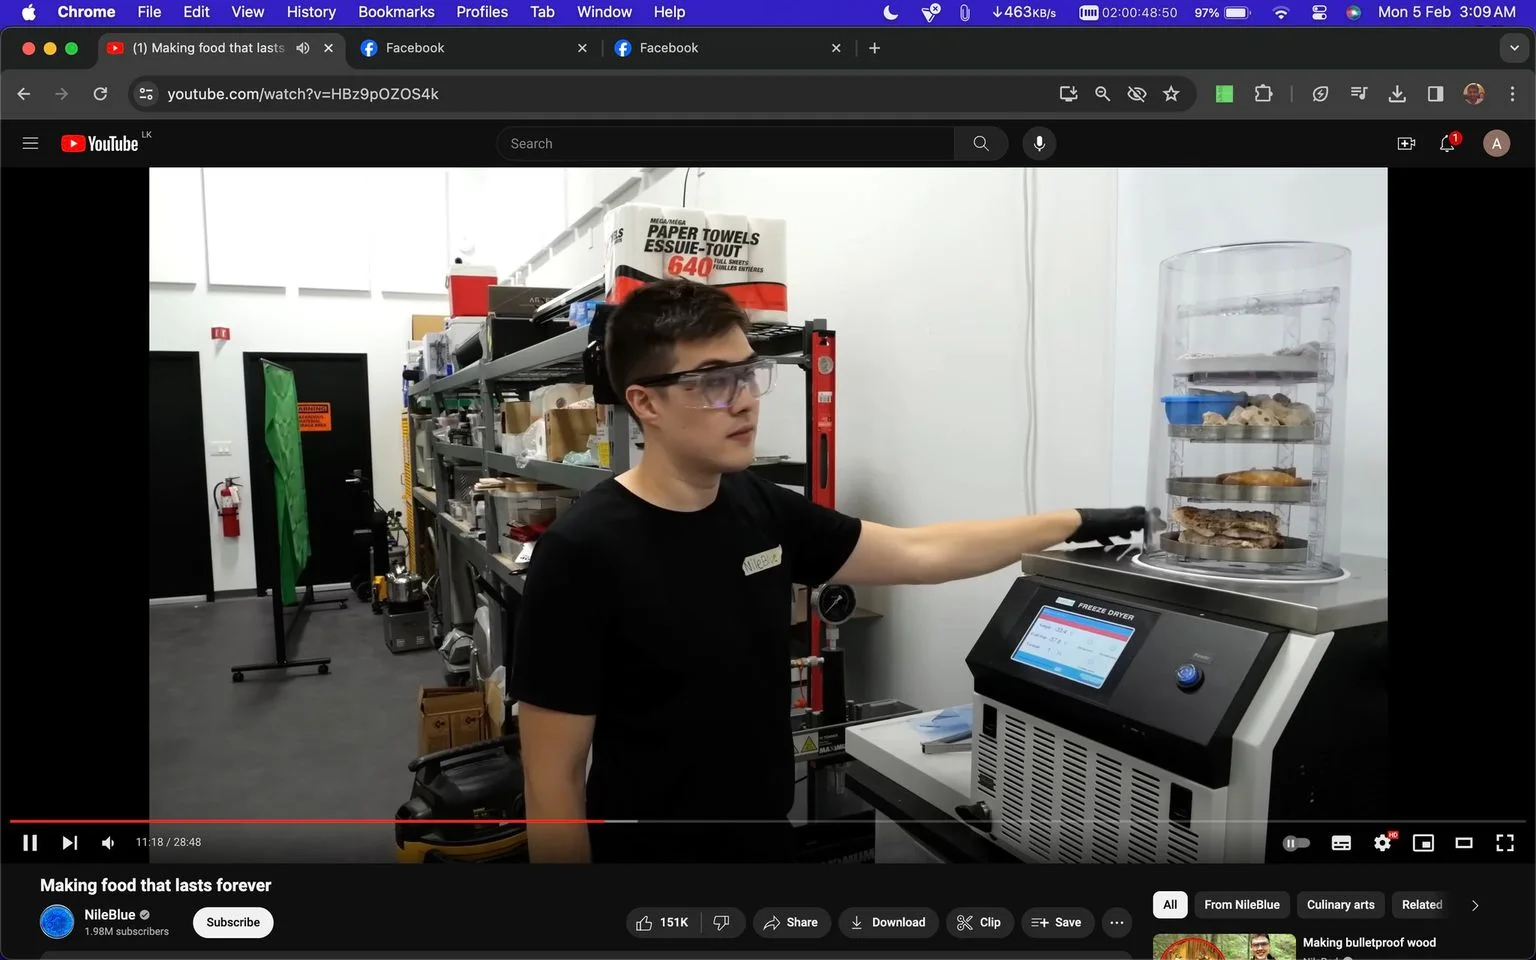Screen dimensions: 1536x960
Task: Open the Bookmarks menu
Action: point(396,12)
